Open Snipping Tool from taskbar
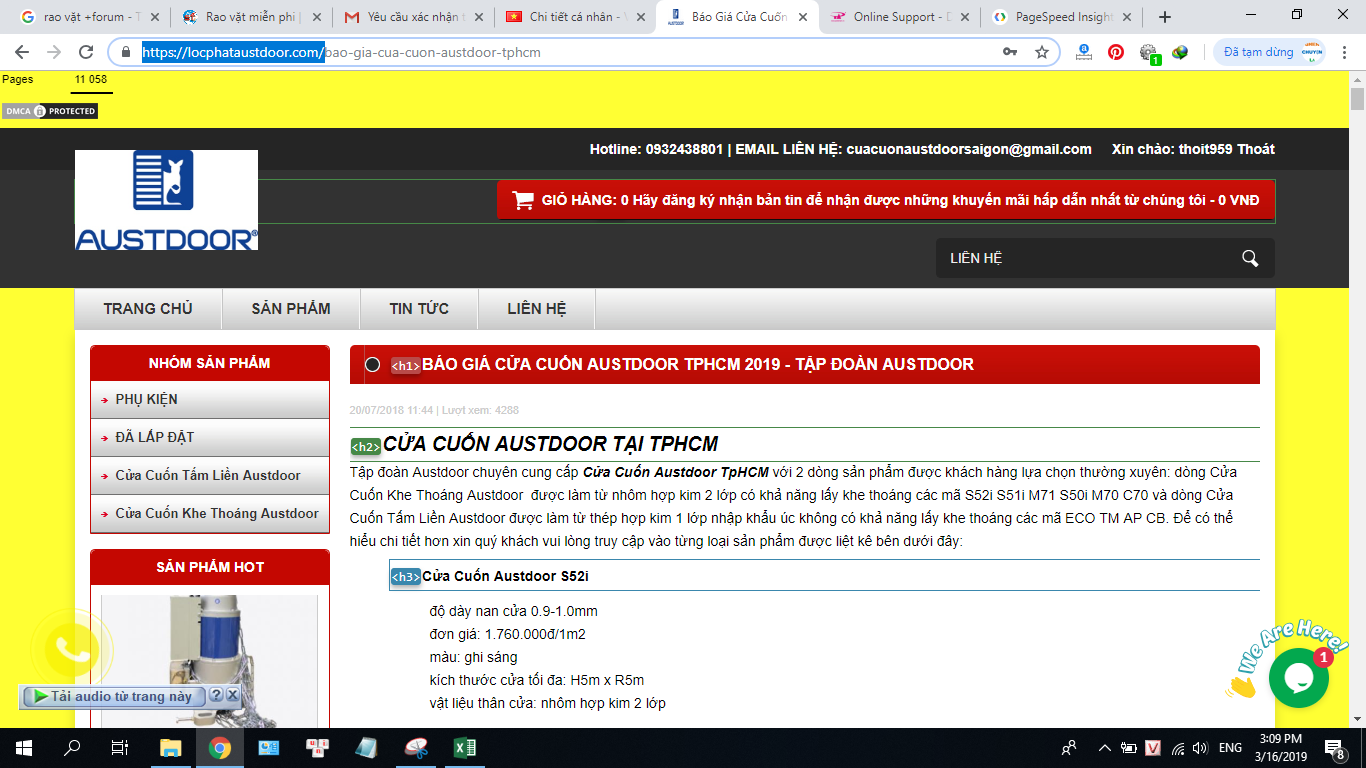 pyautogui.click(x=415, y=748)
